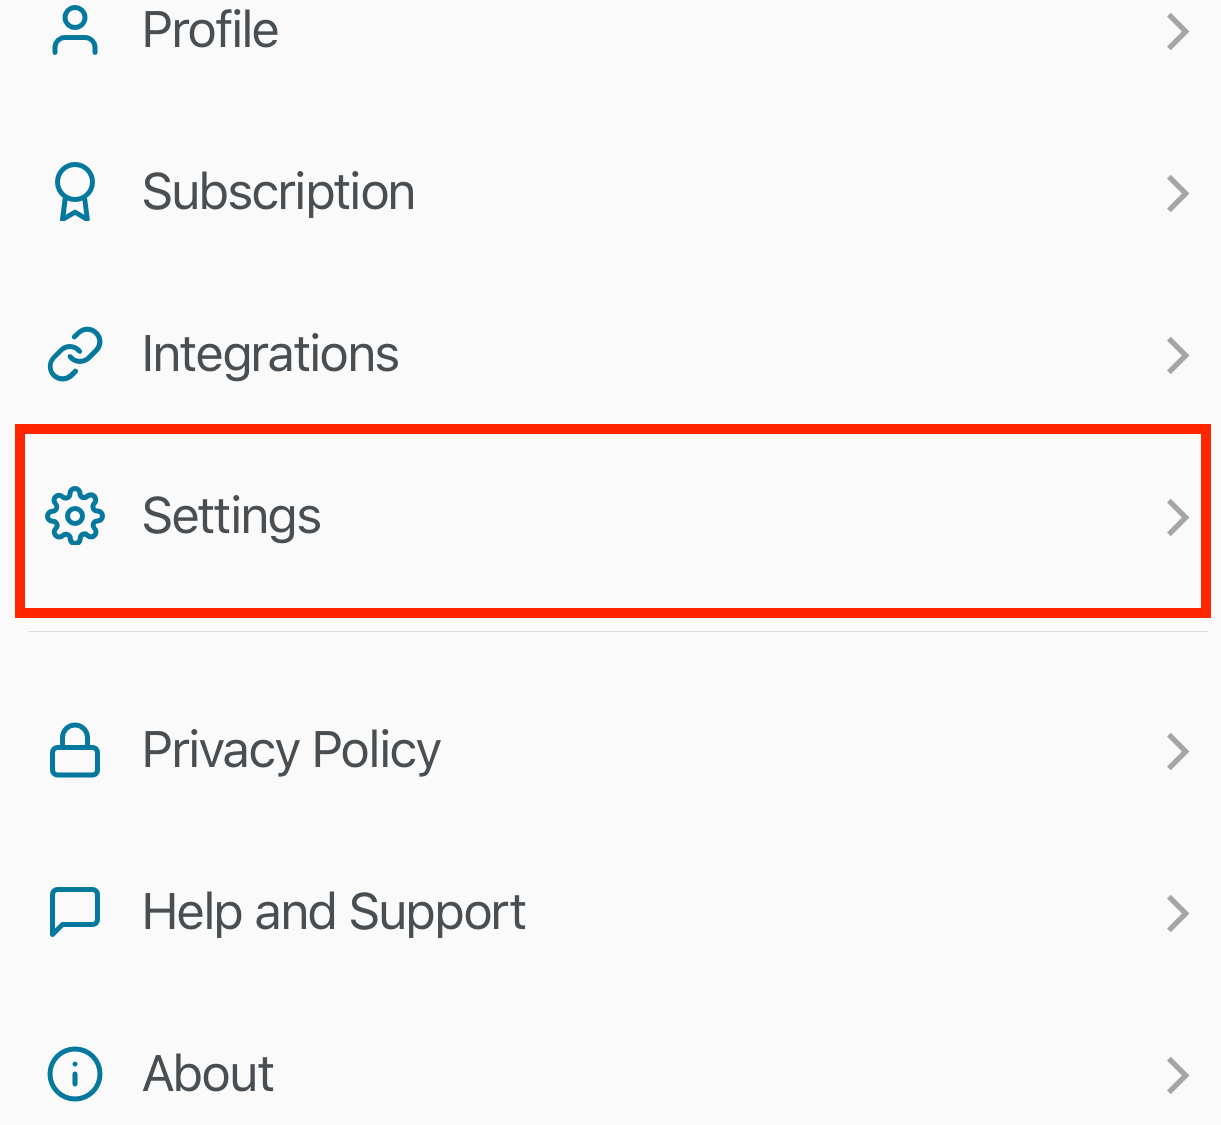The width and height of the screenshot is (1221, 1125).
Task: Click the Profile person icon
Action: 75,30
